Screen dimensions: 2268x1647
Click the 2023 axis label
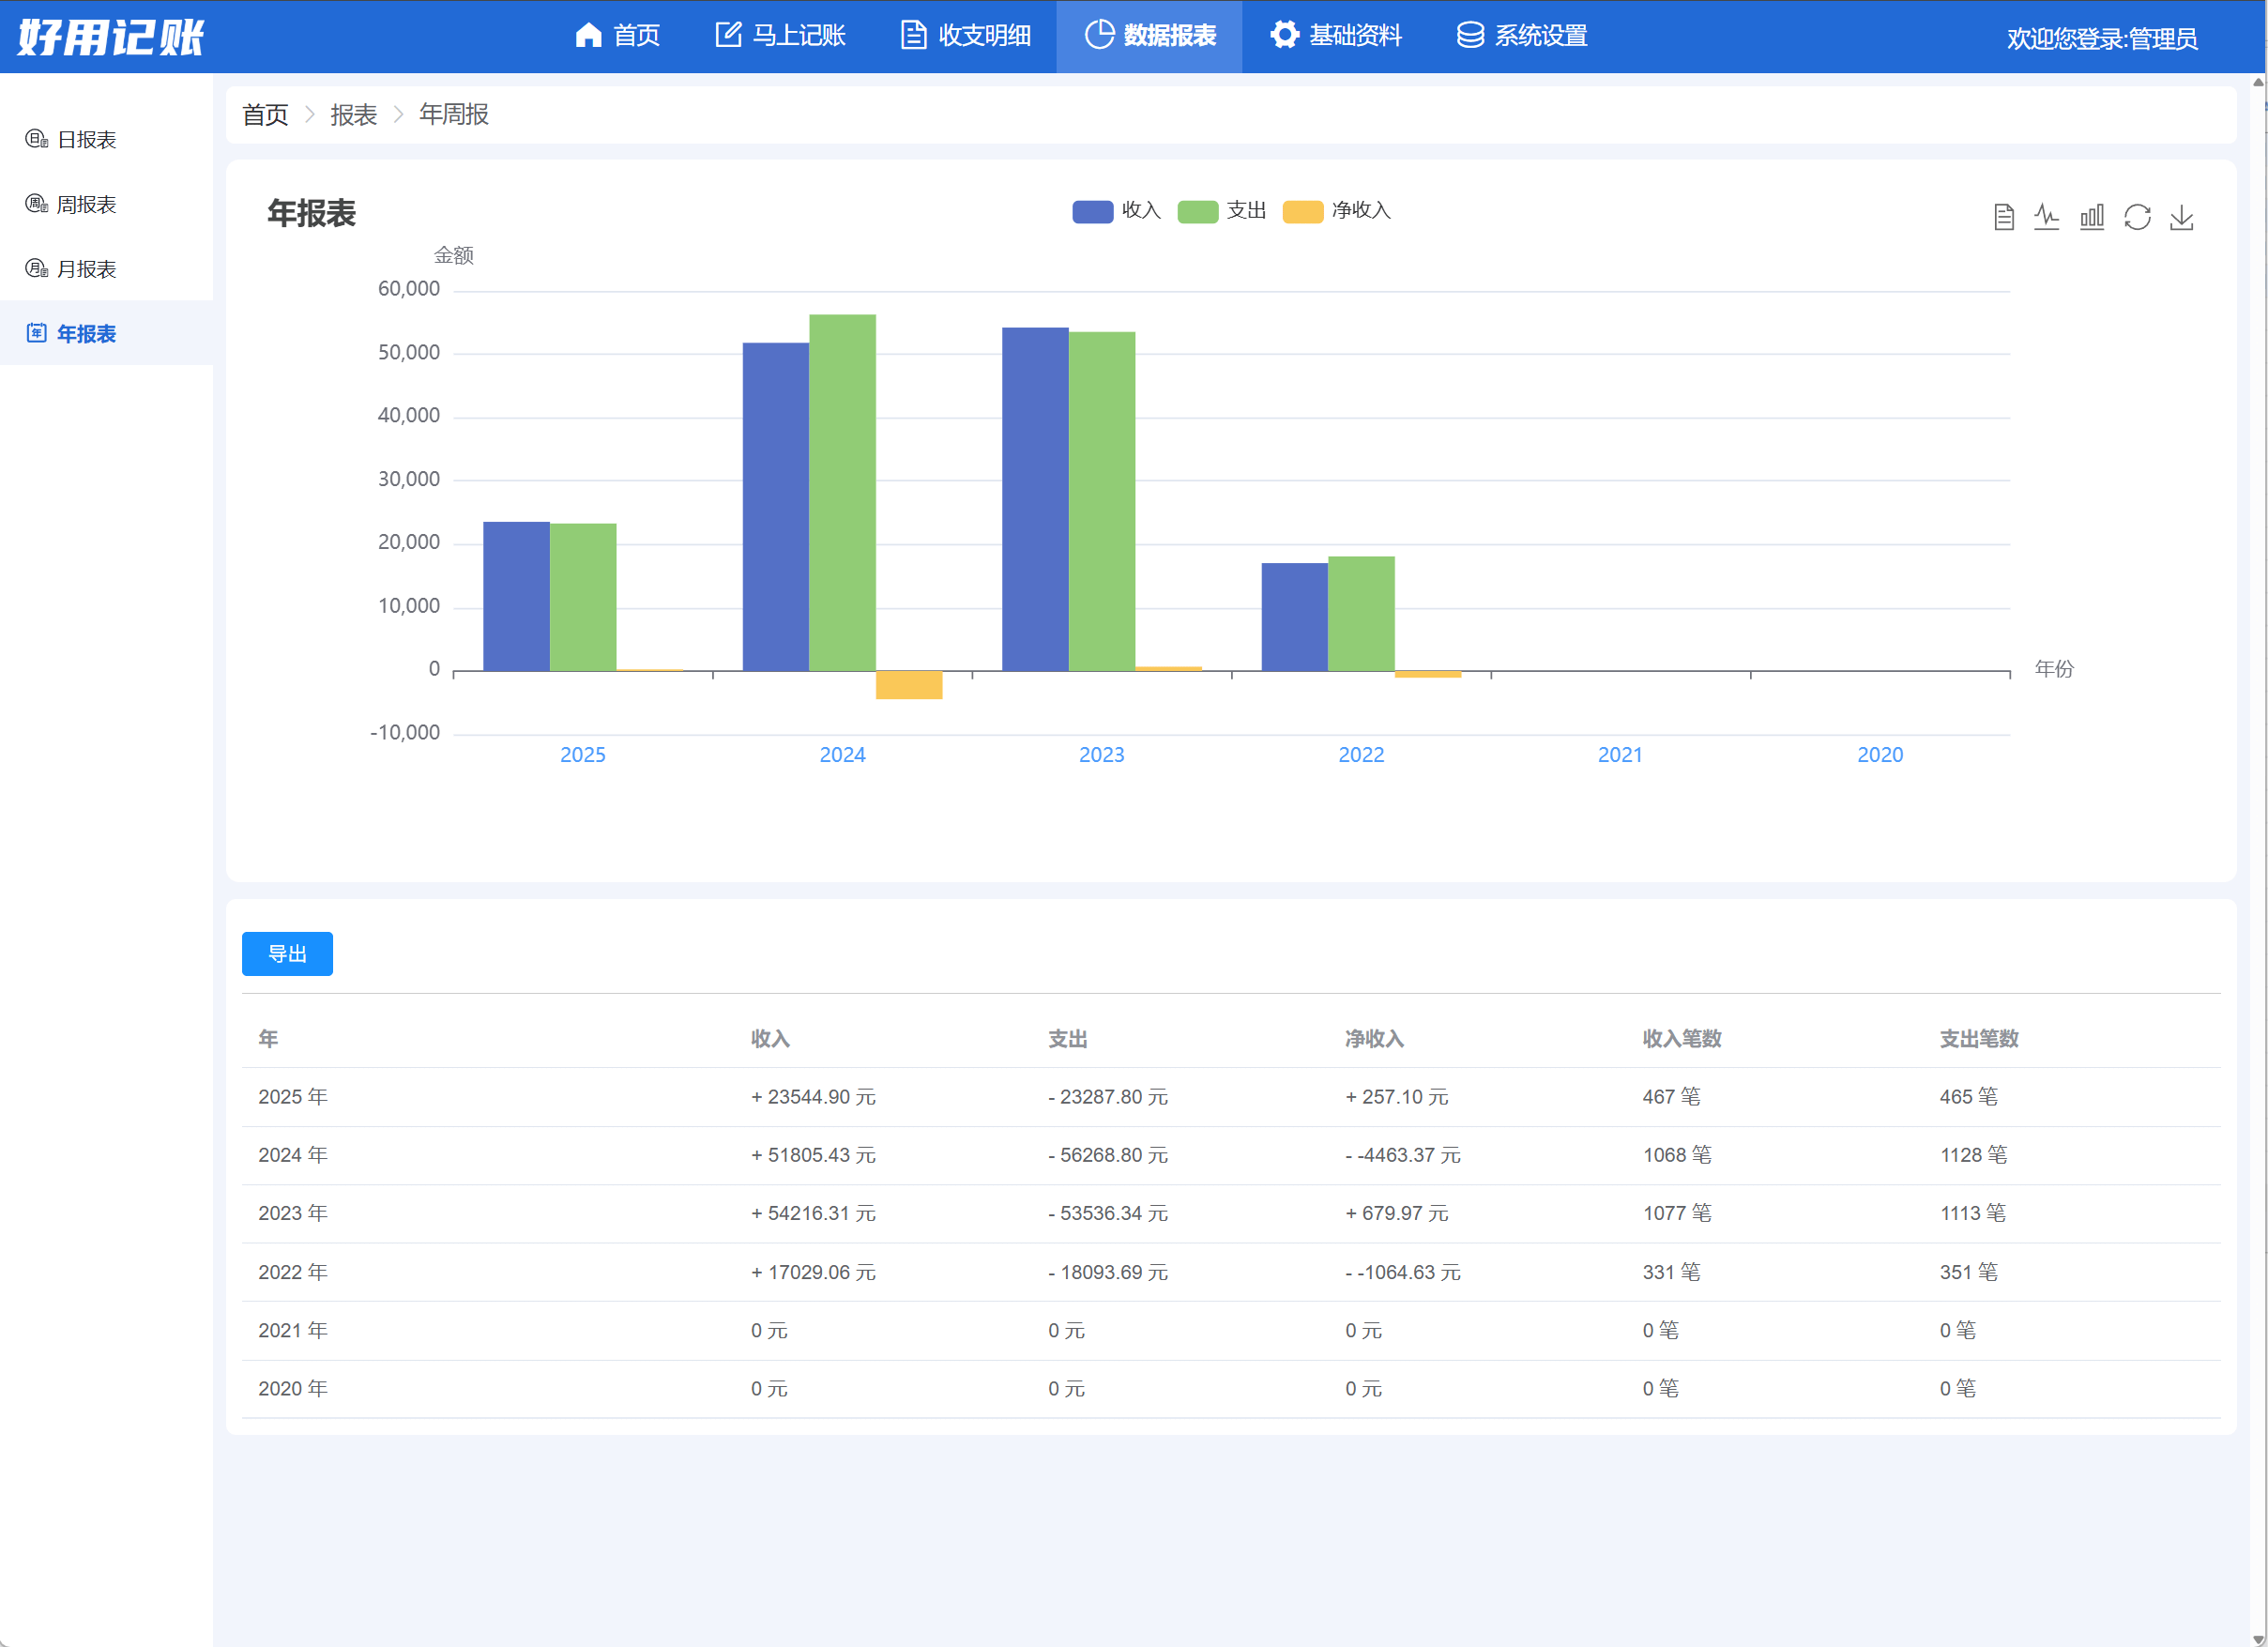click(x=1102, y=755)
